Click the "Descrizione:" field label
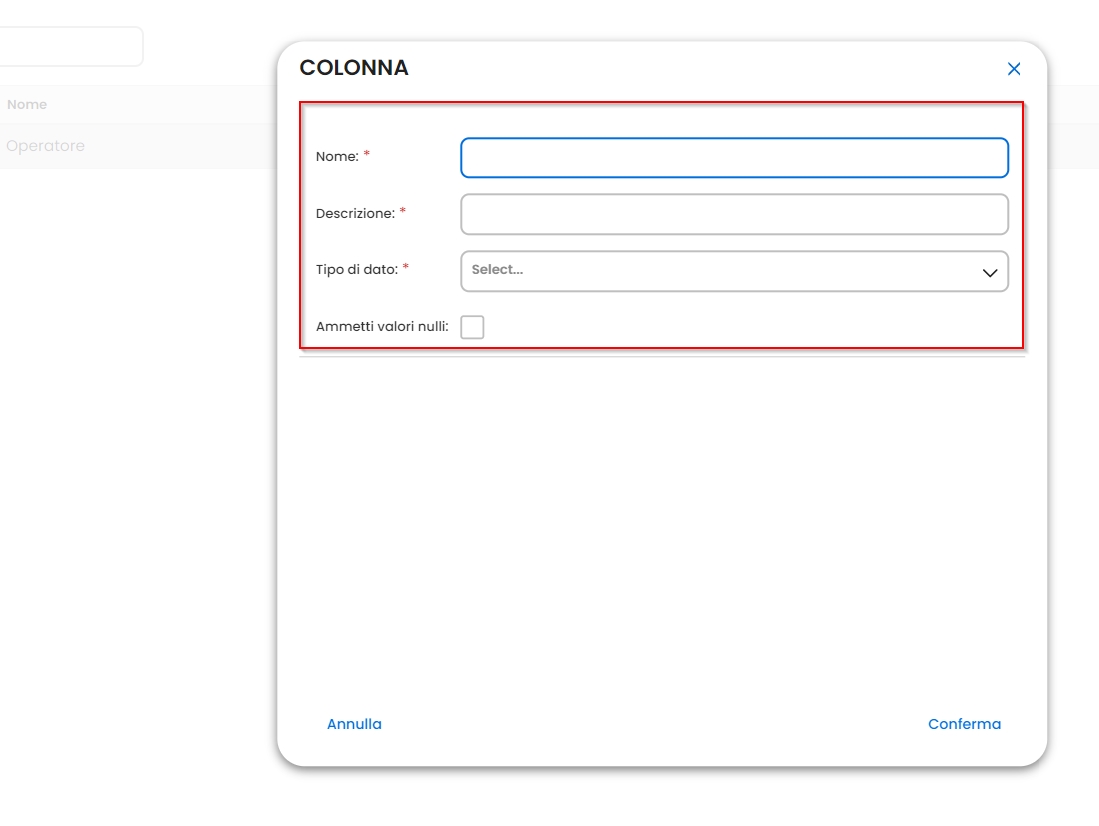Viewport: 1099px width, 826px height. pyautogui.click(x=355, y=213)
